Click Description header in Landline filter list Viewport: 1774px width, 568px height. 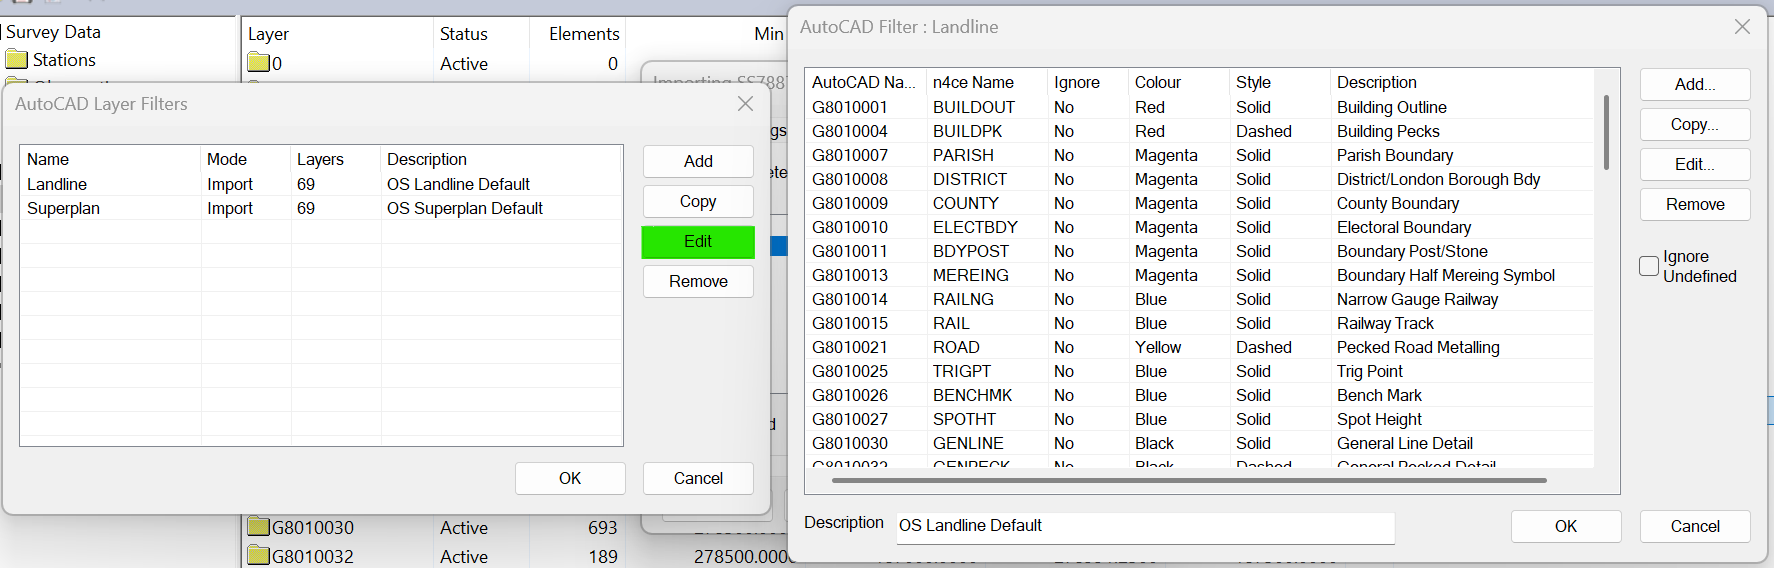(1462, 82)
